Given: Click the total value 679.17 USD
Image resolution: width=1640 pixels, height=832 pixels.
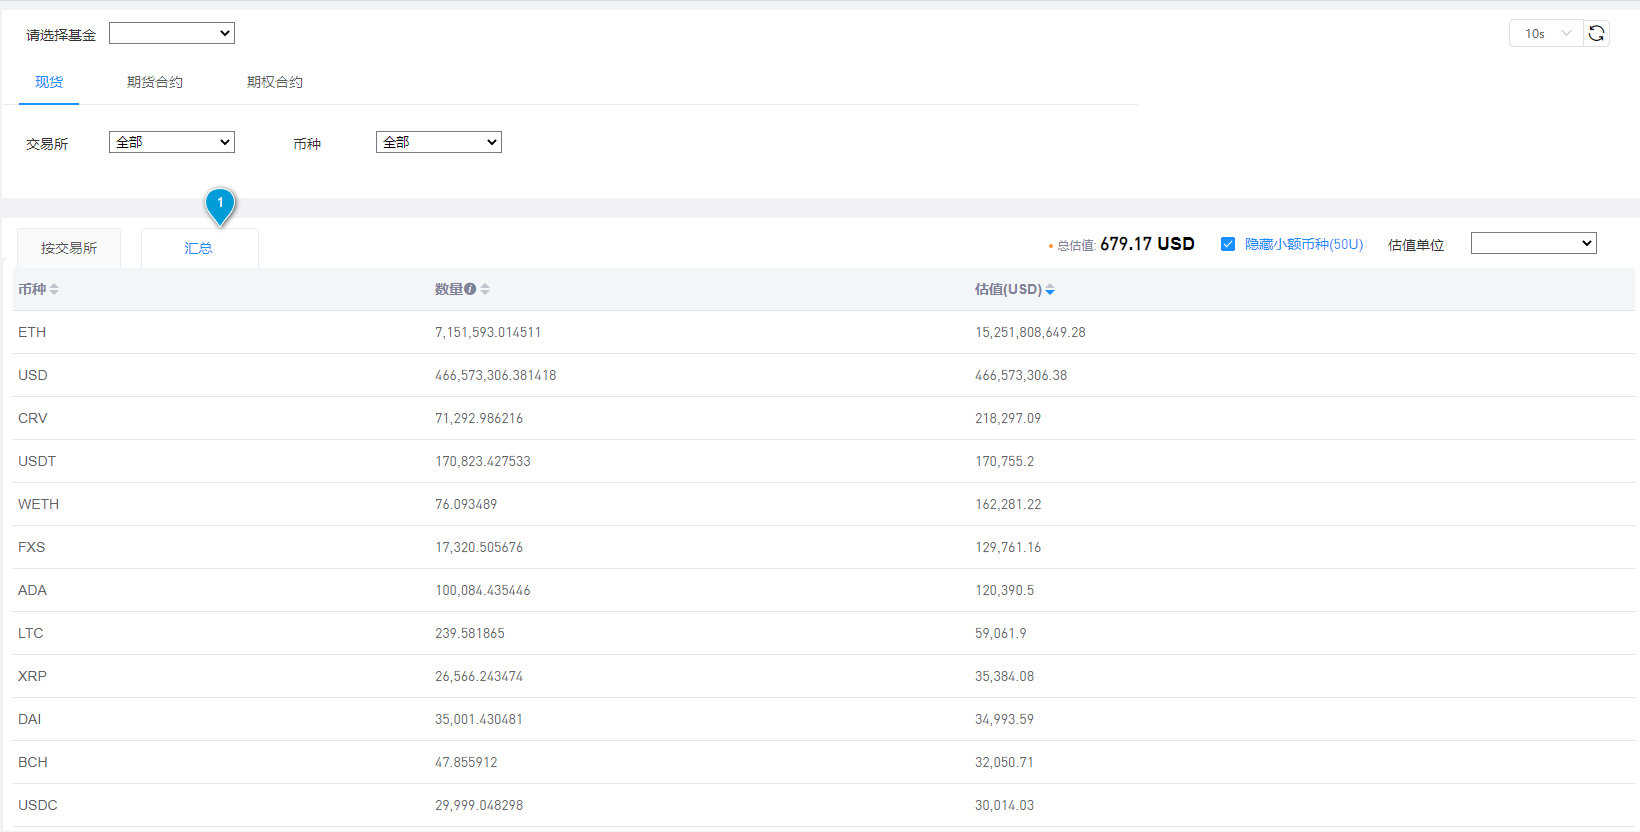Looking at the screenshot, I should click(1147, 244).
